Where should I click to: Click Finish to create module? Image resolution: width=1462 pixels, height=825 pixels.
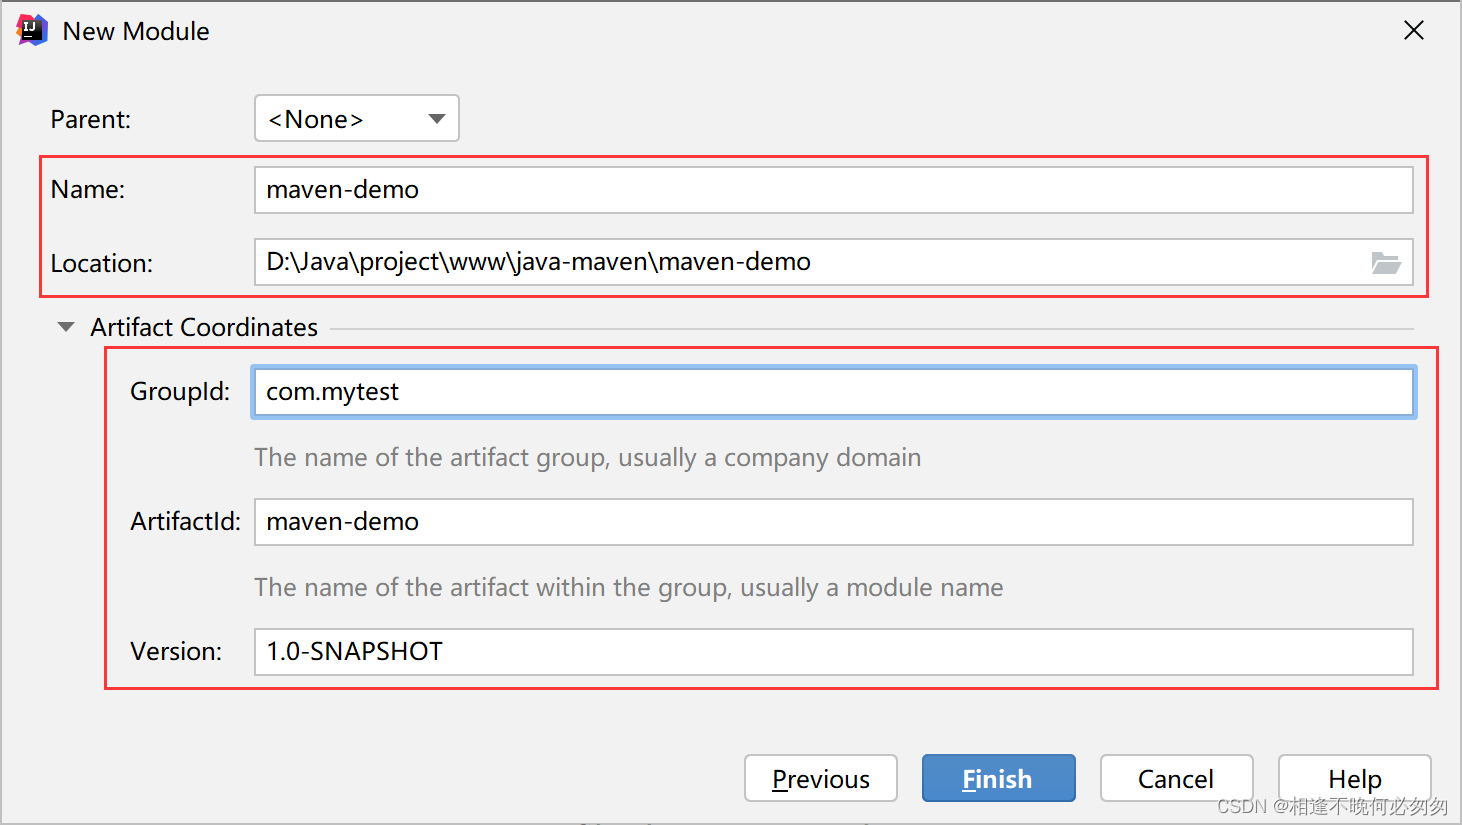coord(998,778)
